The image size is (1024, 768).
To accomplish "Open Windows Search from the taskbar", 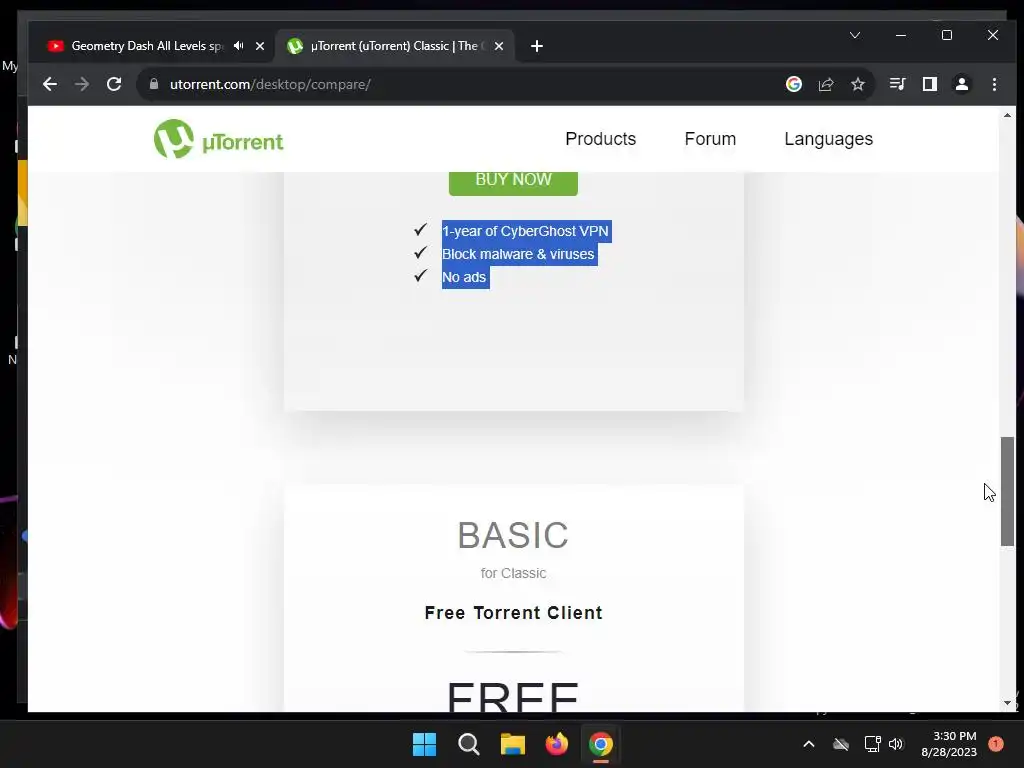I will pyautogui.click(x=468, y=744).
